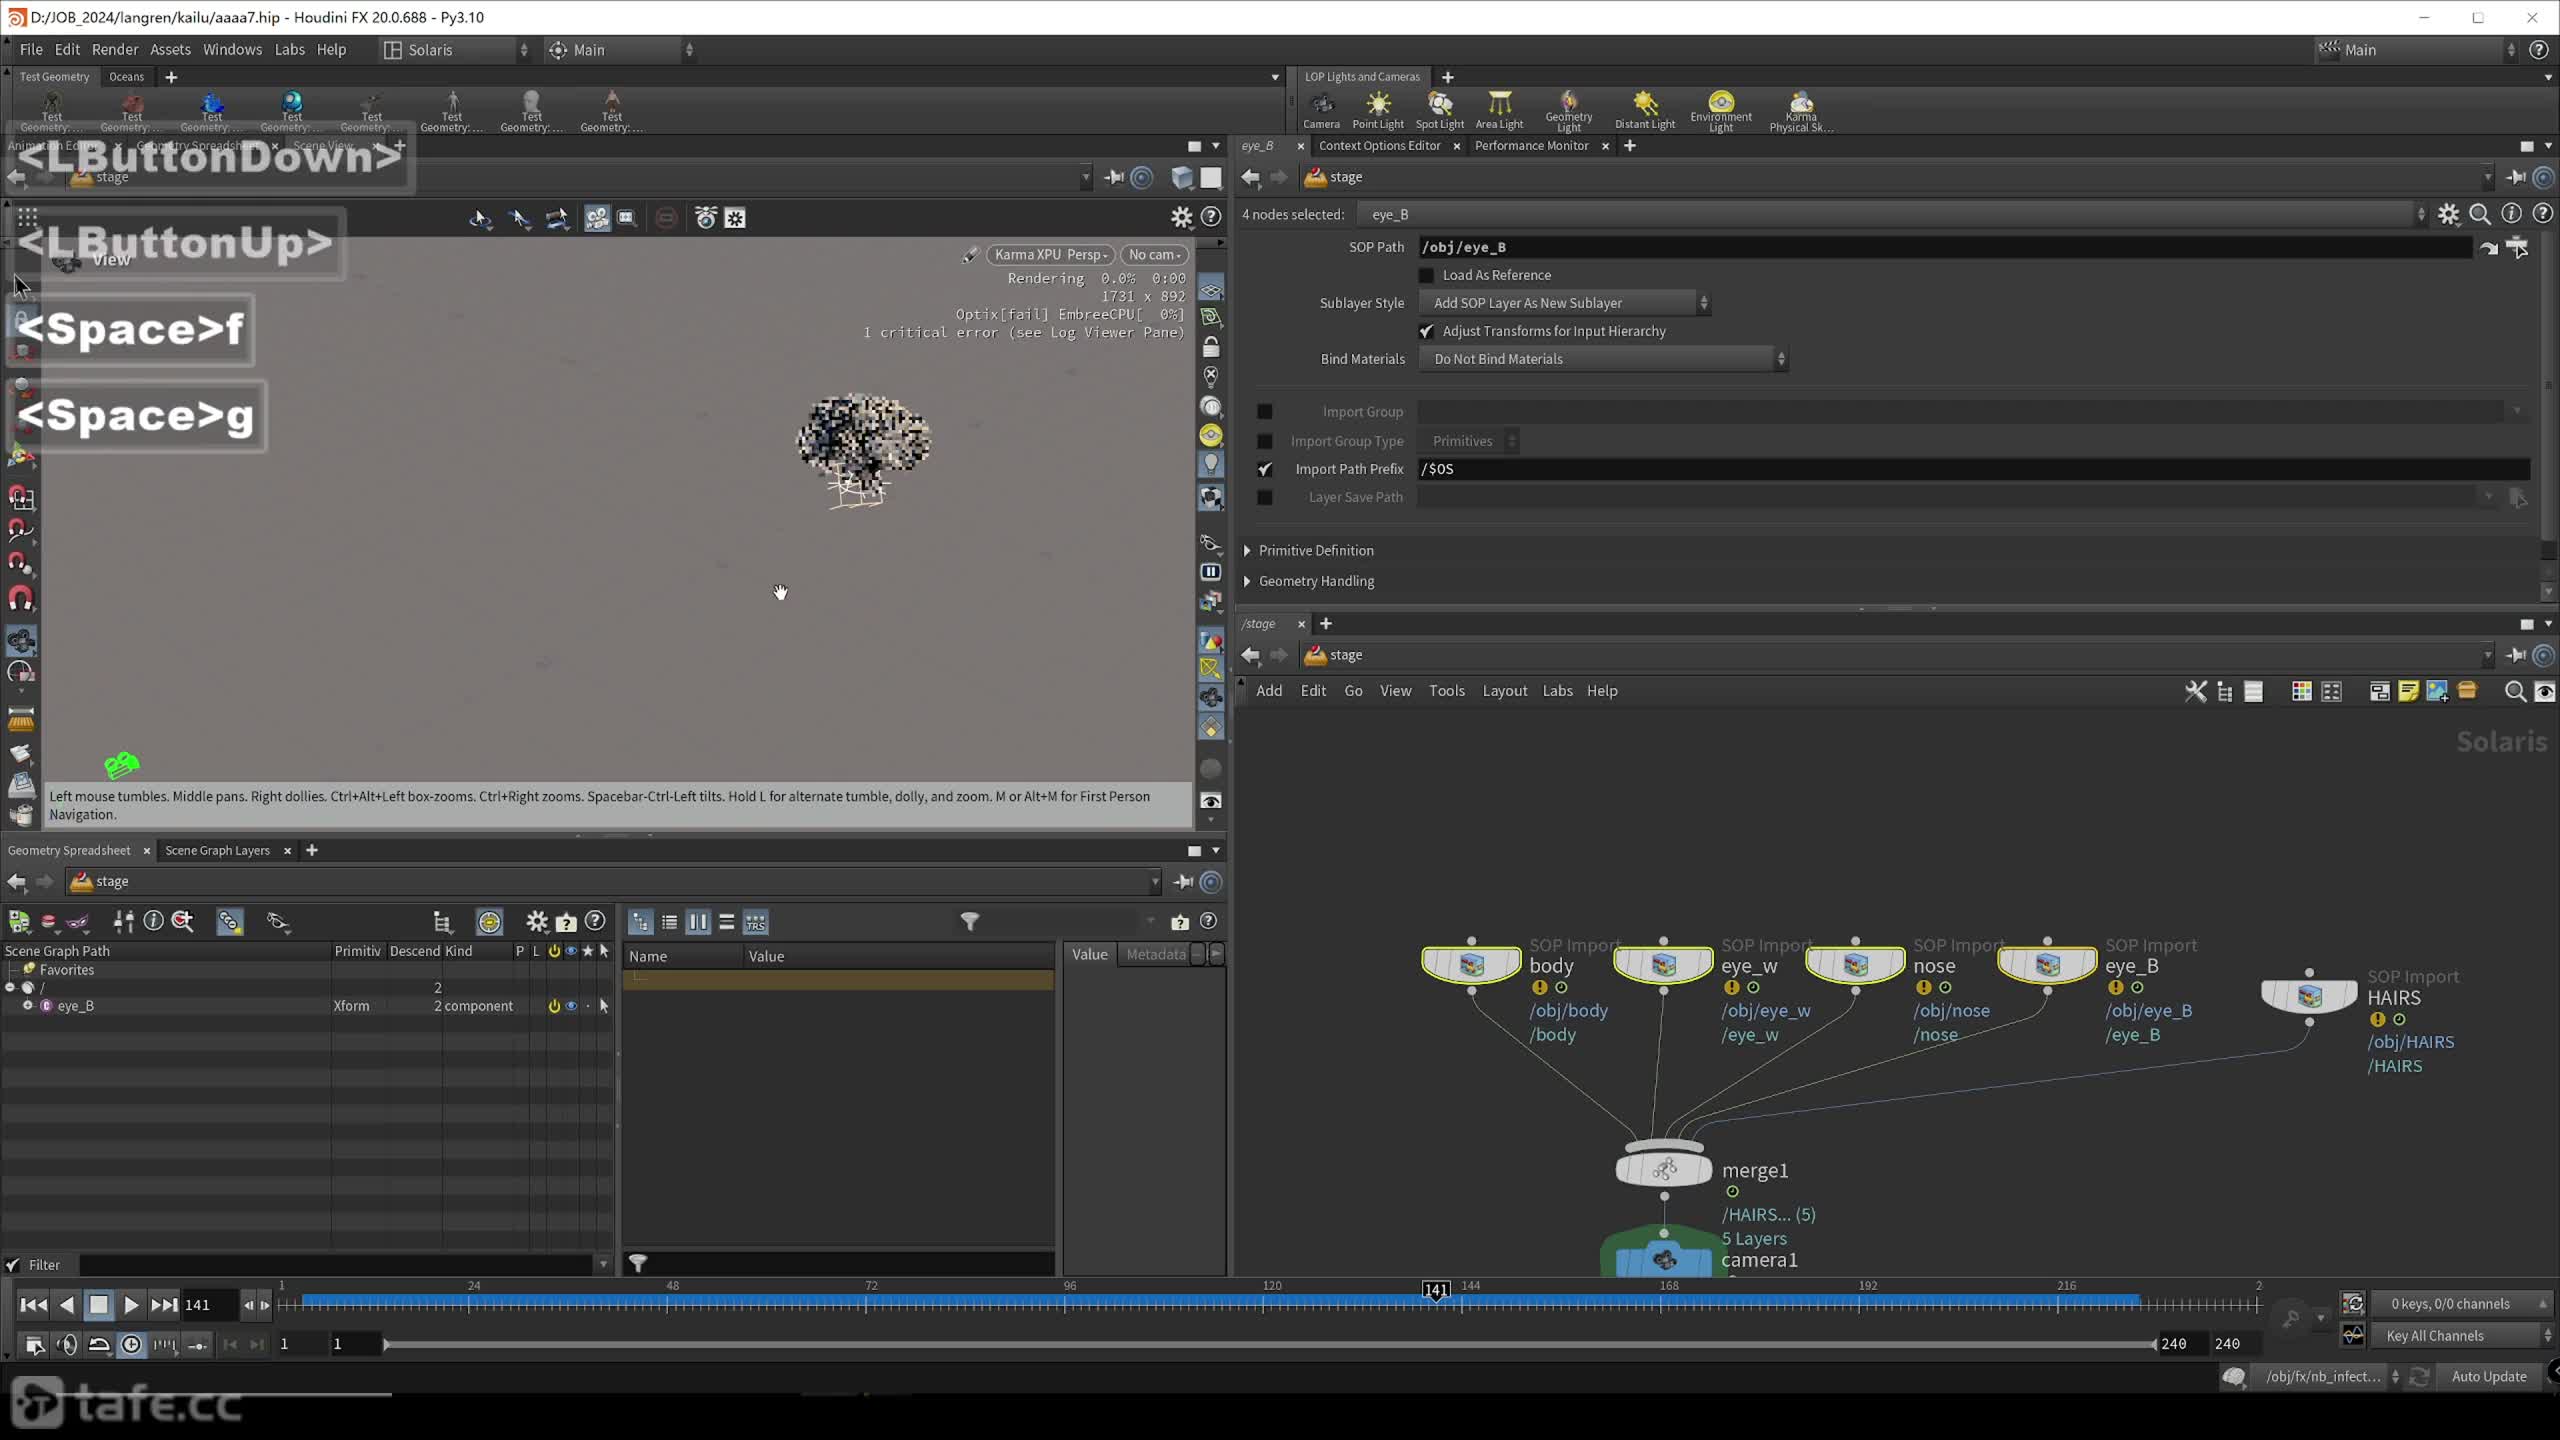Toggle activation of eye_B prim
The image size is (2560, 1440).
pyautogui.click(x=554, y=1006)
